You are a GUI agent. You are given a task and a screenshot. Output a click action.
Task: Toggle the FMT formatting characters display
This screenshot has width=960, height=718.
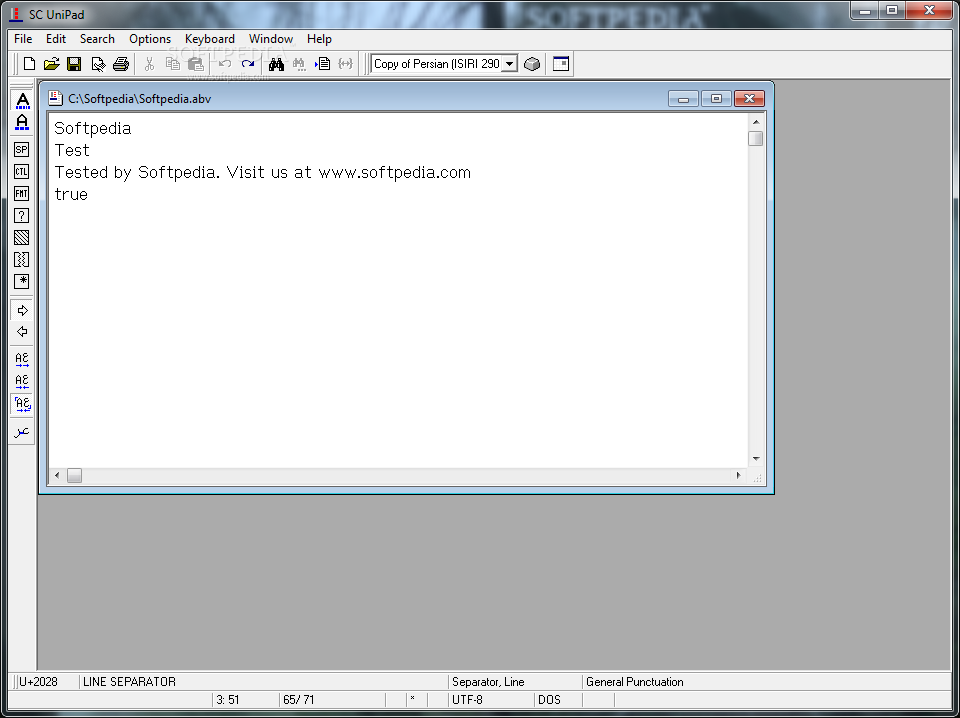click(21, 193)
